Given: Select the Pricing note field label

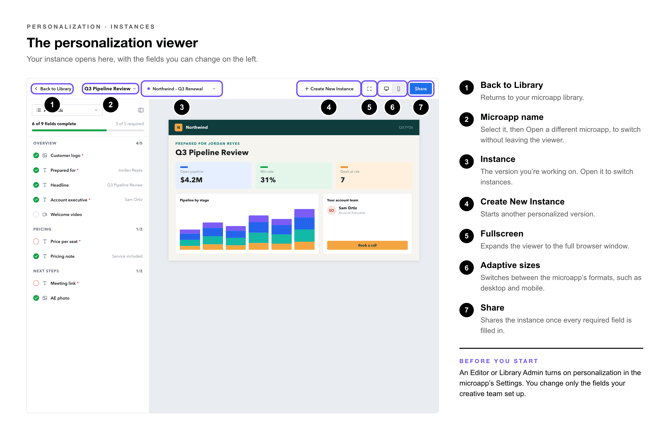Looking at the screenshot, I should (x=62, y=256).
